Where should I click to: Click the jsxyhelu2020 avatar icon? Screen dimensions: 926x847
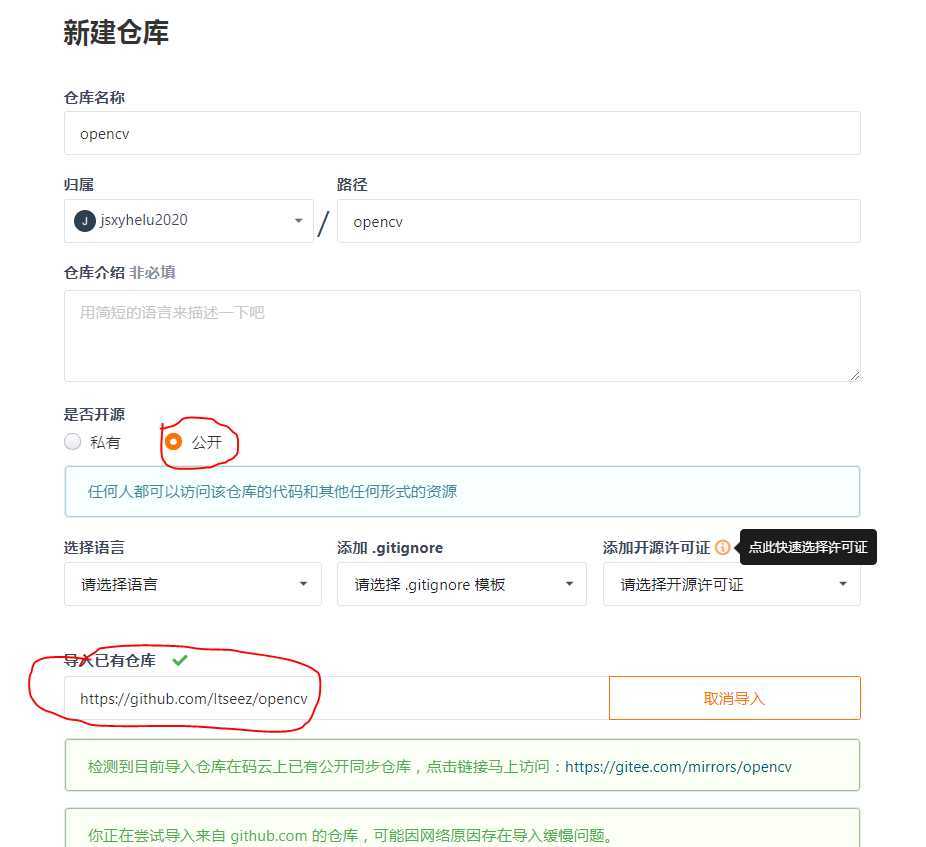coord(84,221)
